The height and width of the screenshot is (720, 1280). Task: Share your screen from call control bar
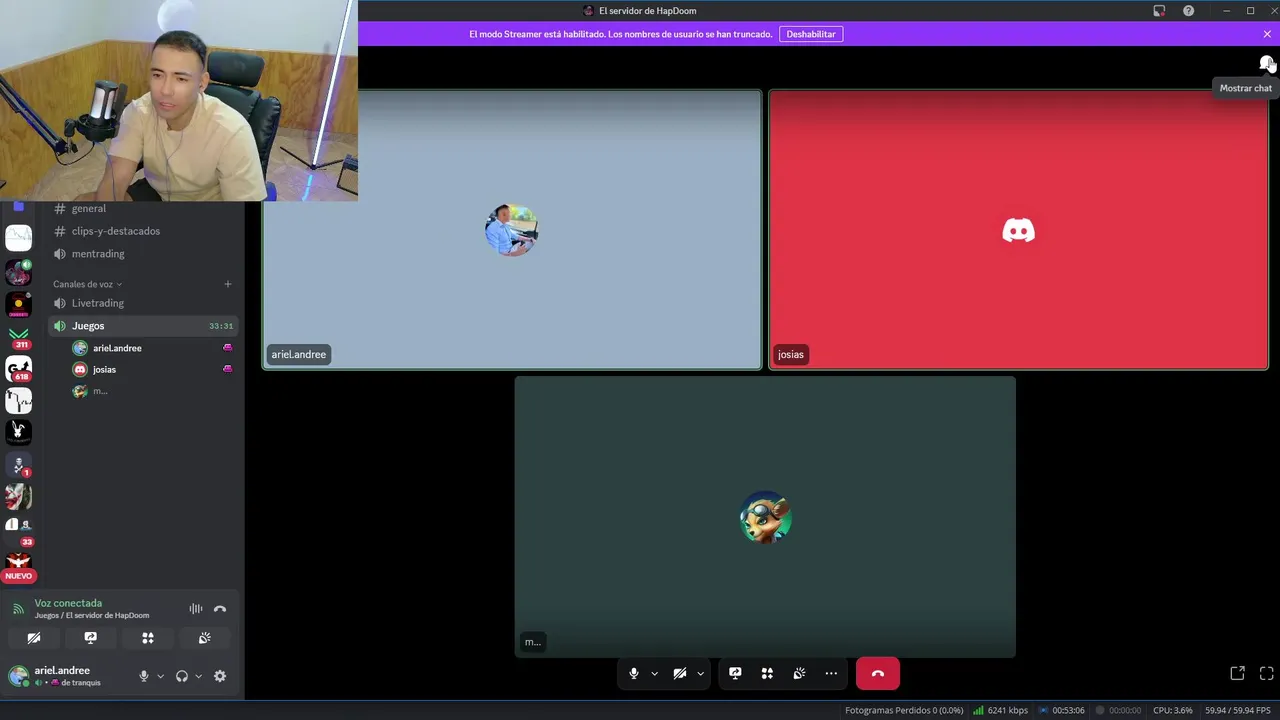click(x=735, y=674)
